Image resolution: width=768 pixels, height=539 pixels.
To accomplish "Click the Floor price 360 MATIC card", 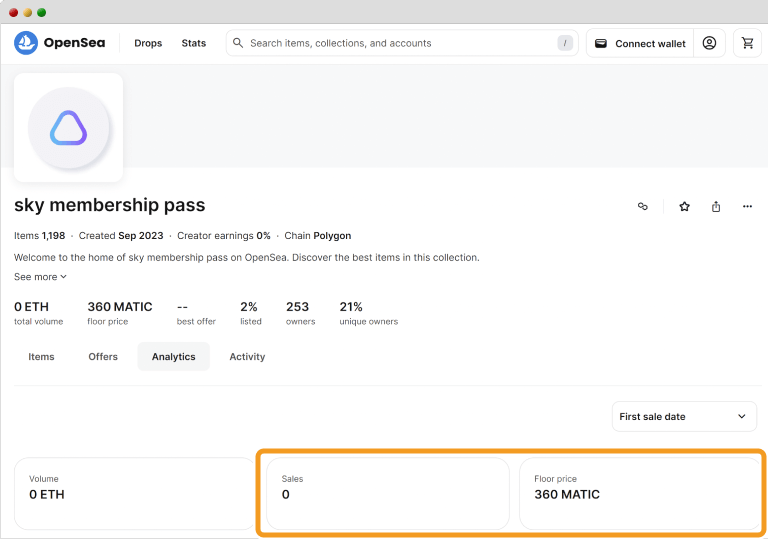I will coord(639,493).
